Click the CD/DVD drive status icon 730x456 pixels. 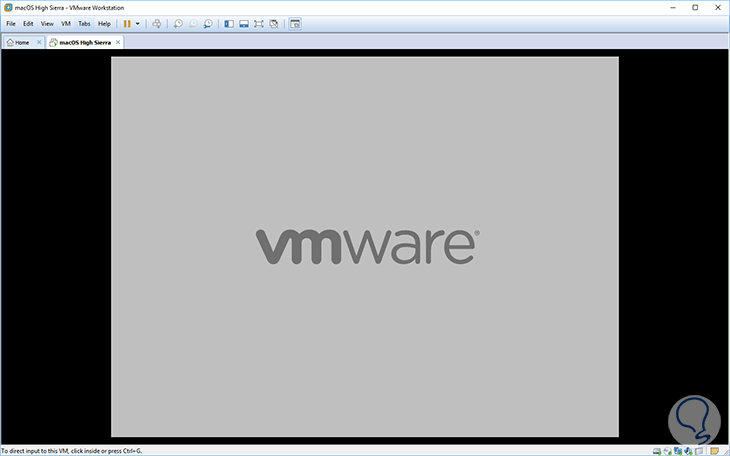668,451
